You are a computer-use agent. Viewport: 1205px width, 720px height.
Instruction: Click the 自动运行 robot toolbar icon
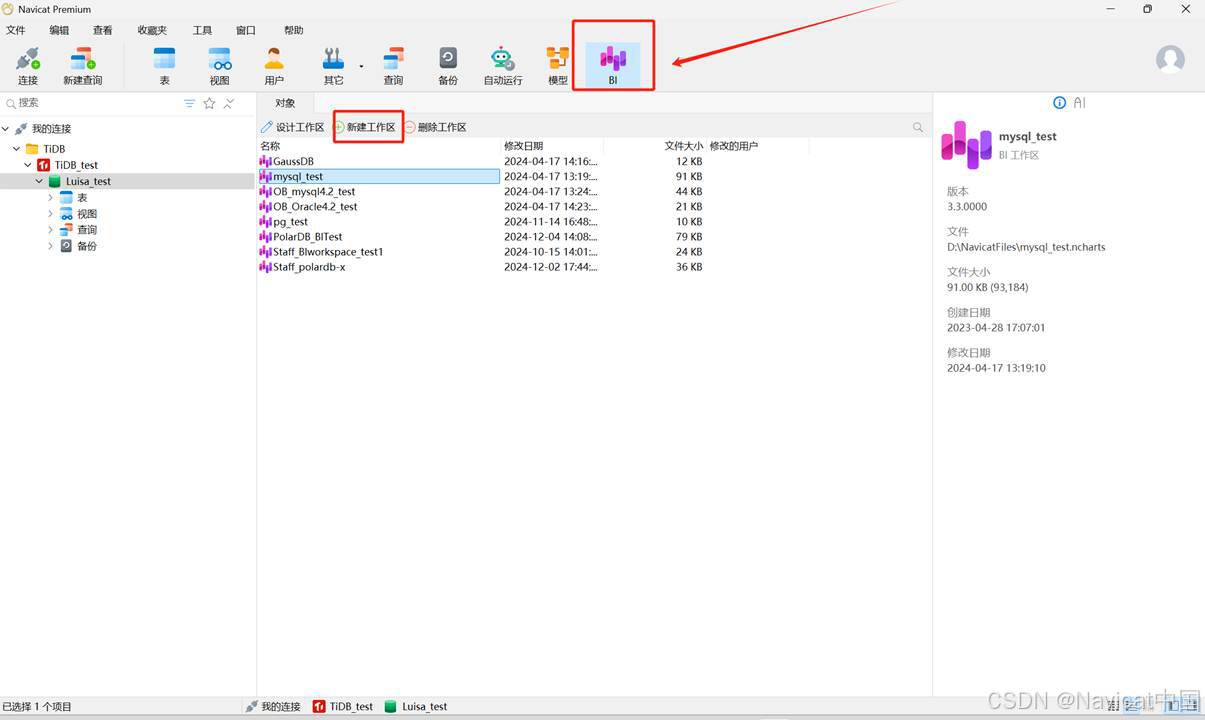tap(503, 66)
